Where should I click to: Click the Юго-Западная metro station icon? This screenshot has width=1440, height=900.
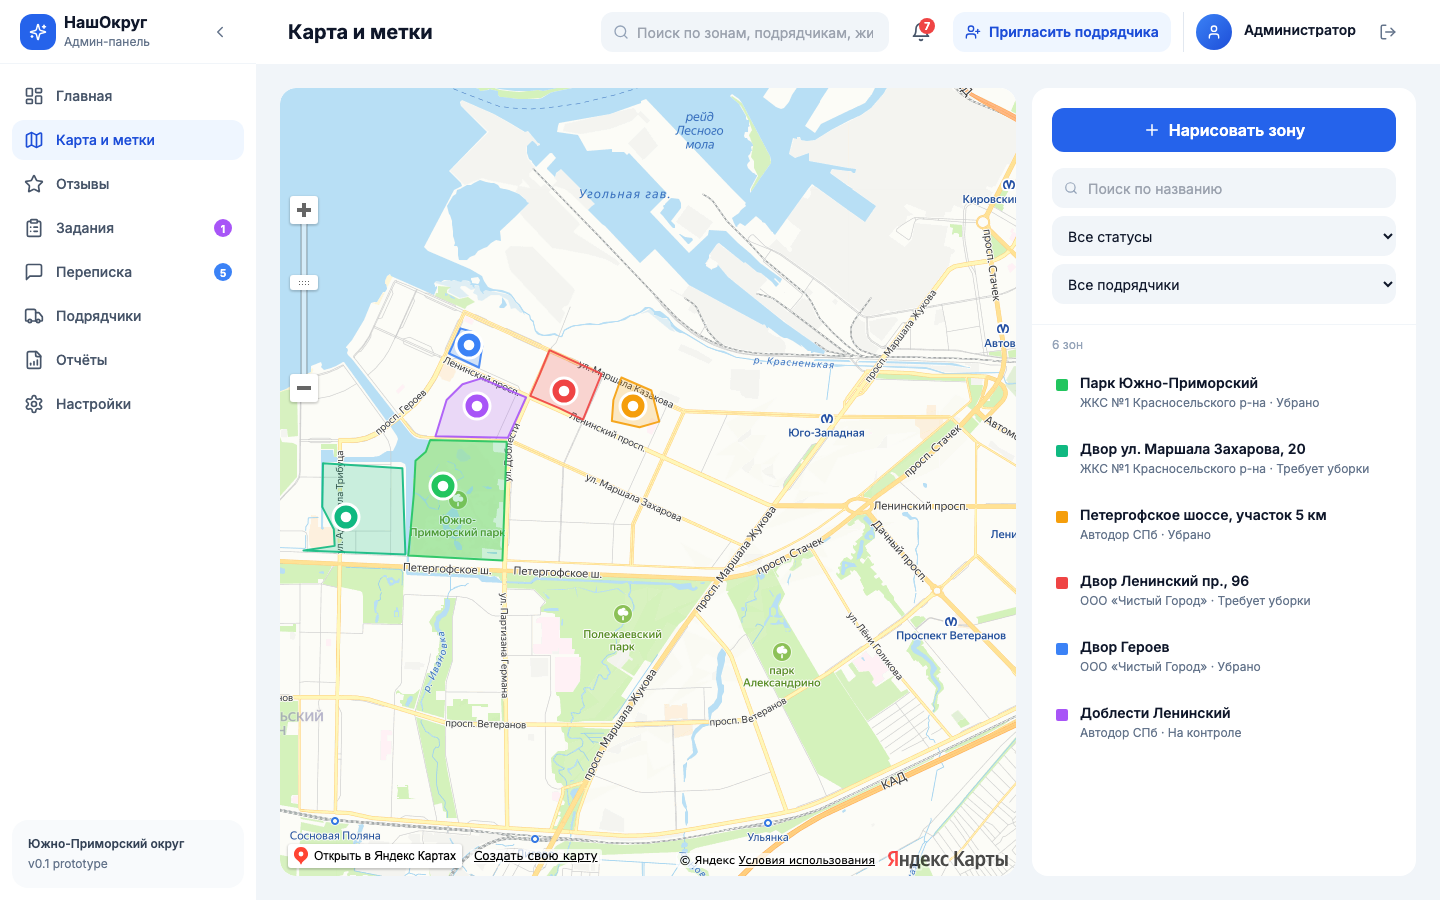(x=827, y=419)
